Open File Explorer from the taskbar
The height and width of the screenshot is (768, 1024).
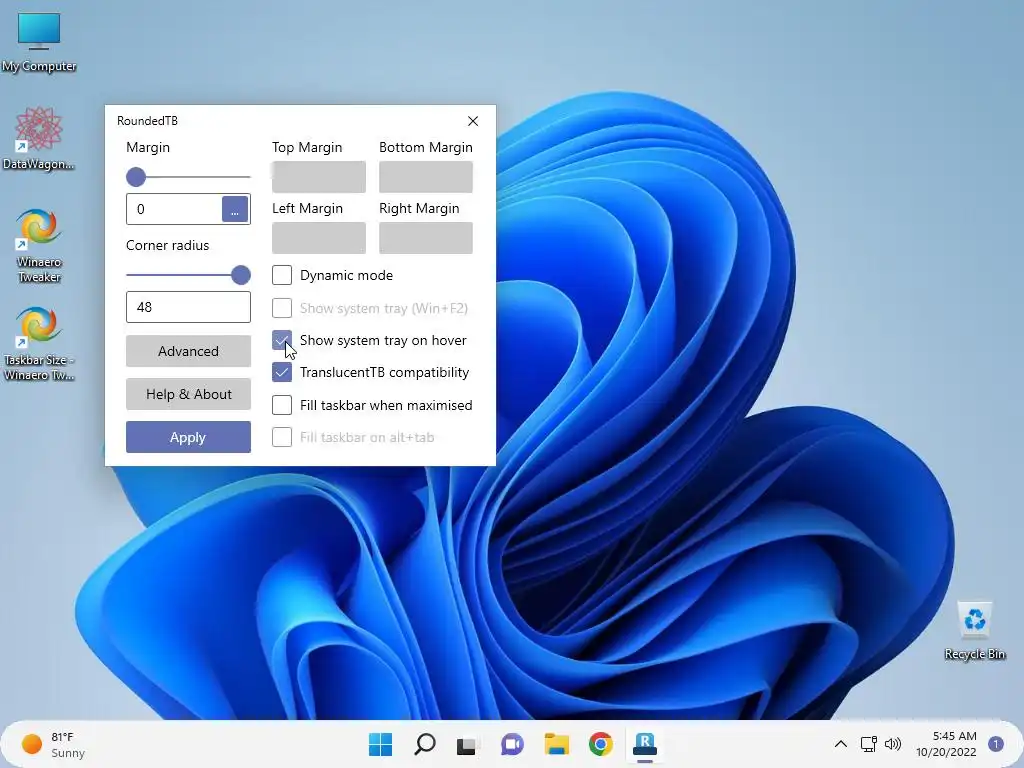click(556, 744)
